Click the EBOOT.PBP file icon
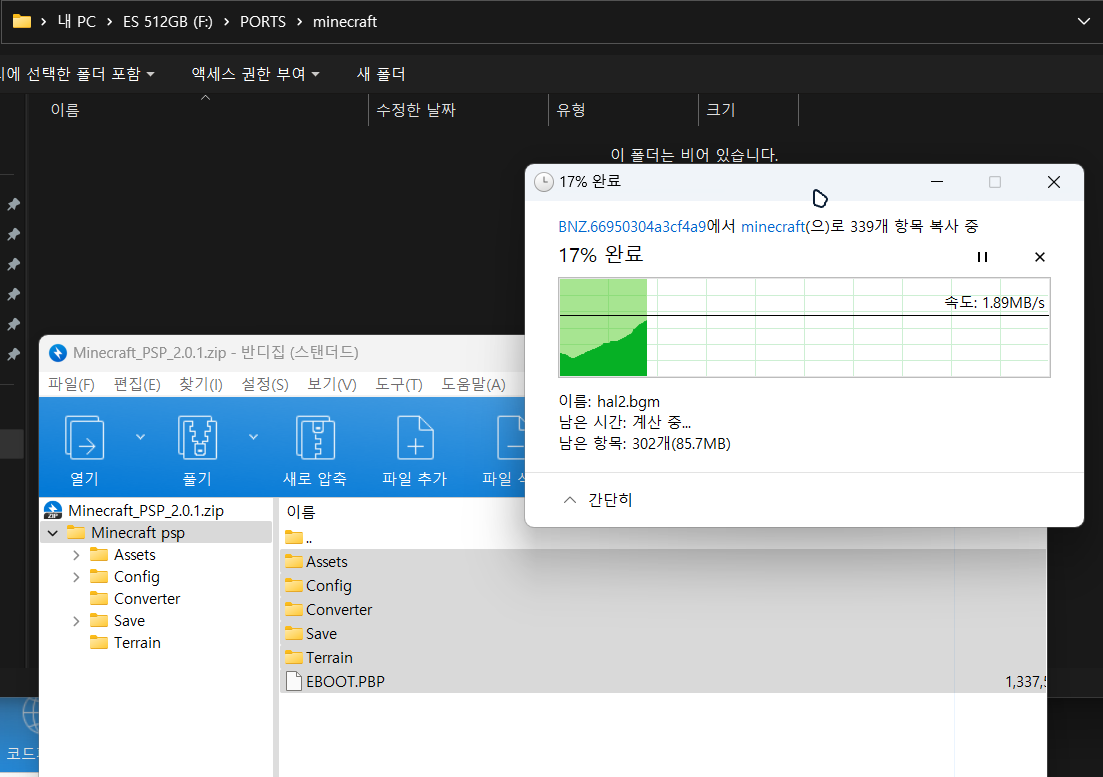Viewport: 1103px width, 777px height. click(x=294, y=681)
